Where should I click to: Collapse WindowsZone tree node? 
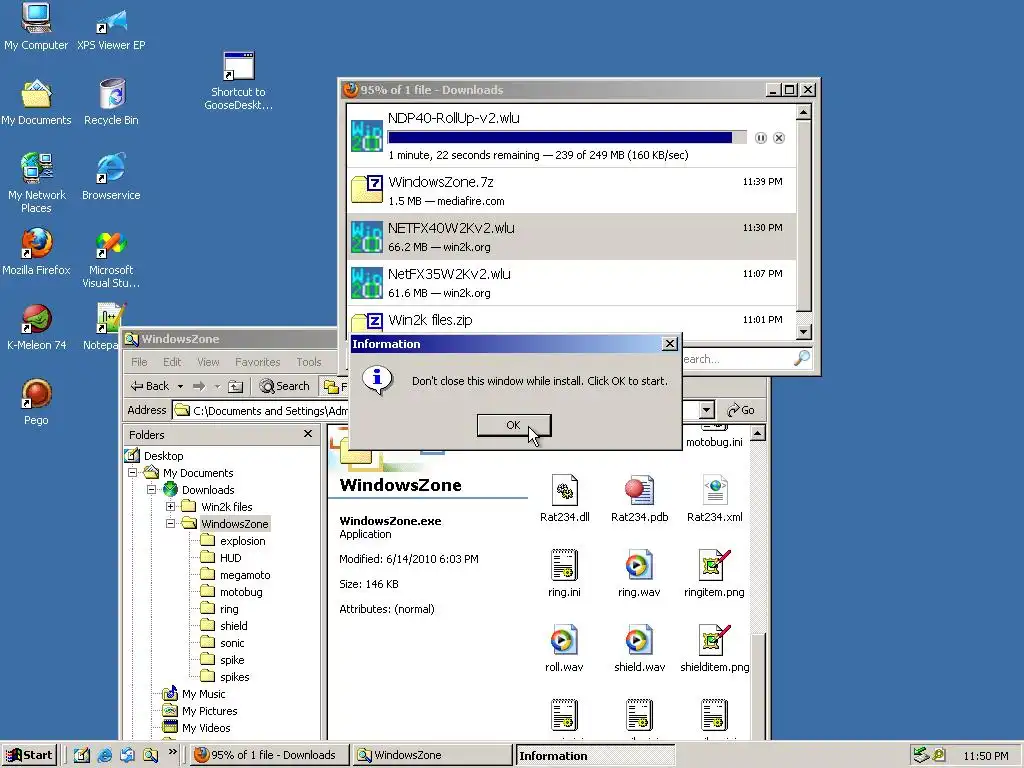170,523
